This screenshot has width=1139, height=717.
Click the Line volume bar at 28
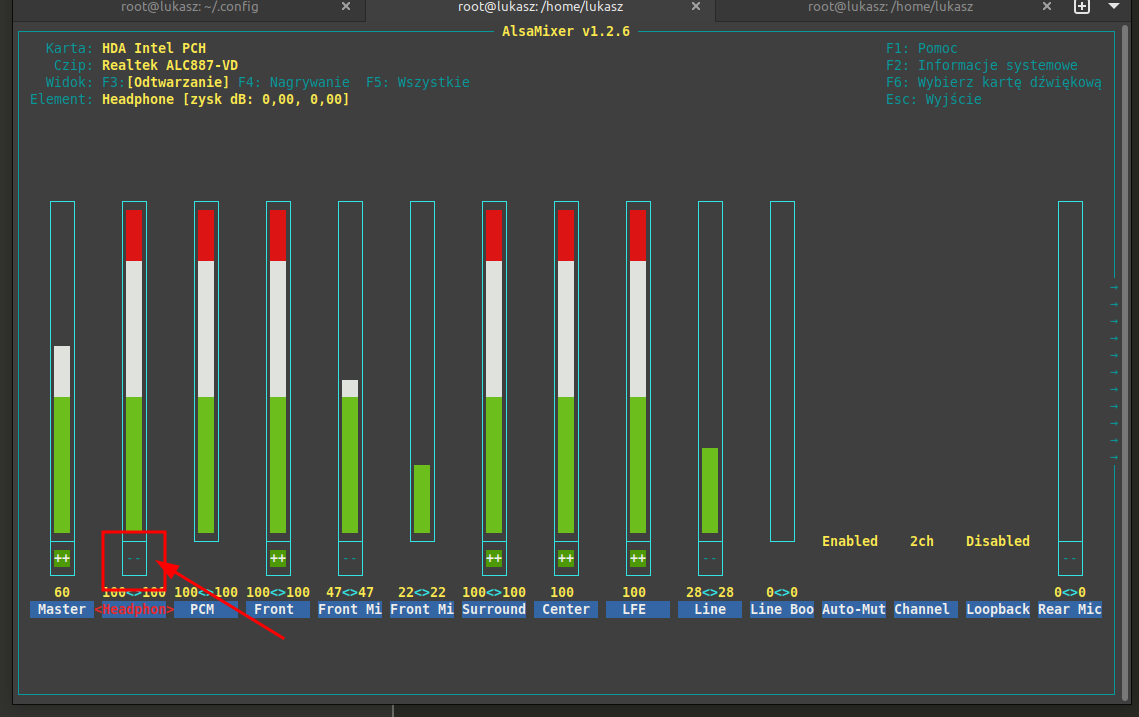(x=710, y=490)
